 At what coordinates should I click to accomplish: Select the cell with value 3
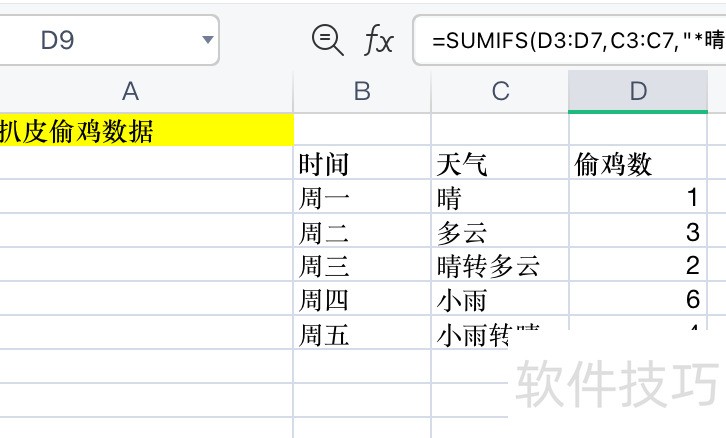638,232
